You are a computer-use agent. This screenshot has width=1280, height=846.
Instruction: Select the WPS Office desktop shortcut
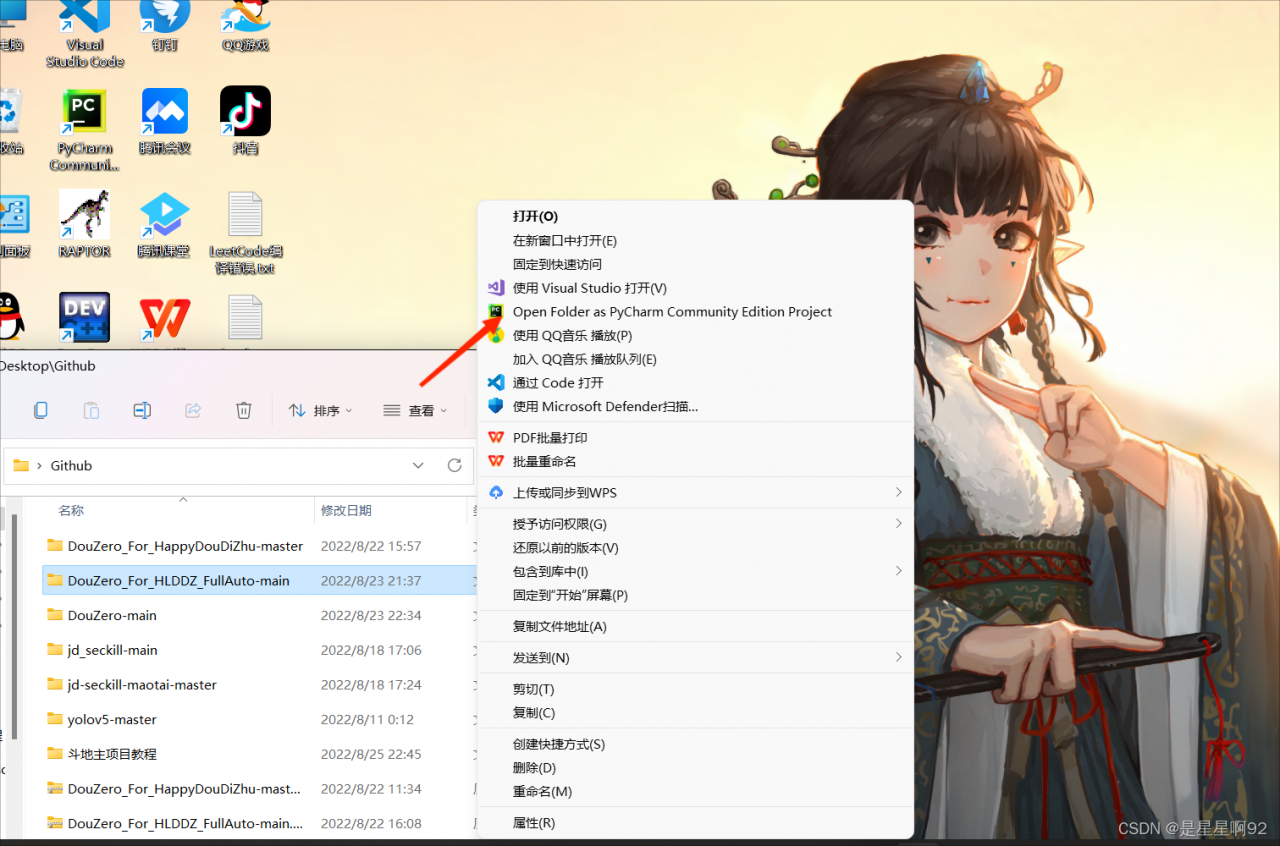click(x=165, y=318)
